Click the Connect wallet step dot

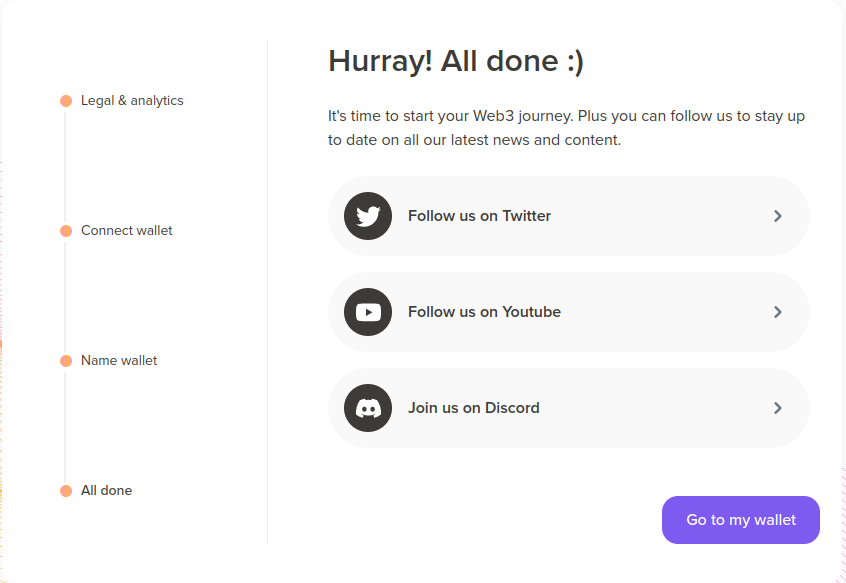(66, 231)
